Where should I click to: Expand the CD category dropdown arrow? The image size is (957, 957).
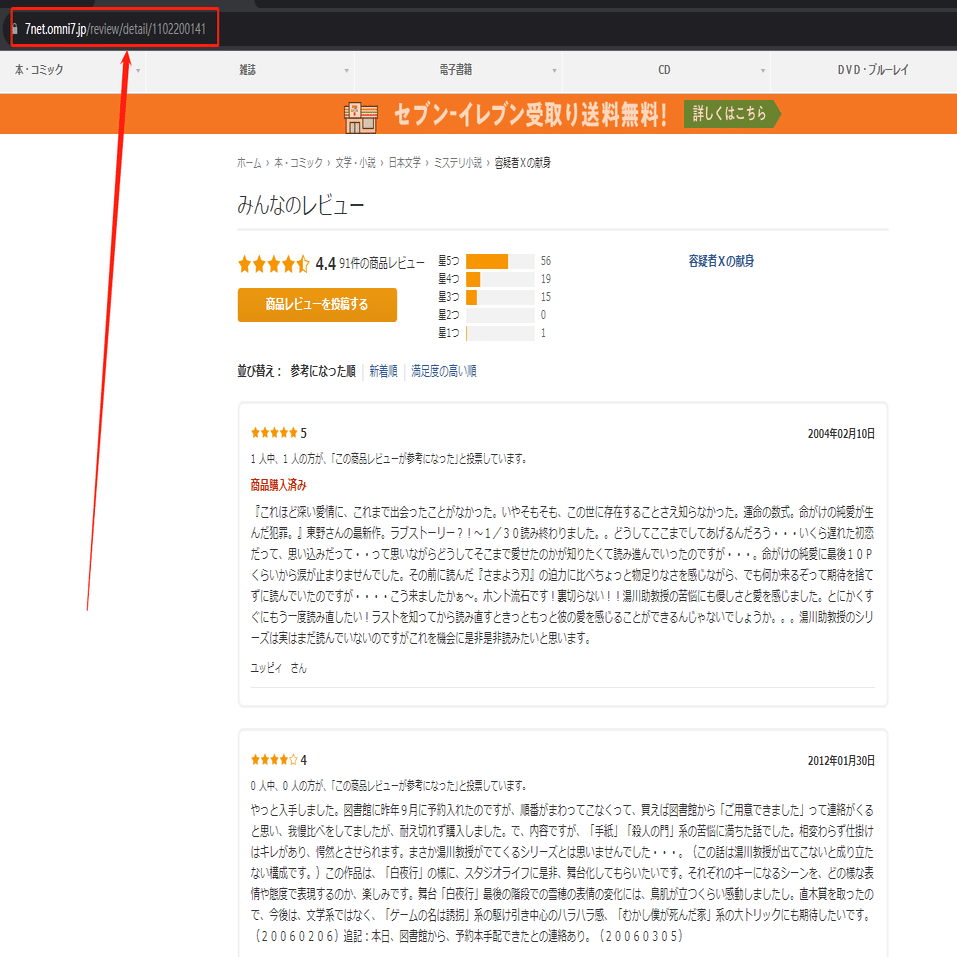[762, 71]
